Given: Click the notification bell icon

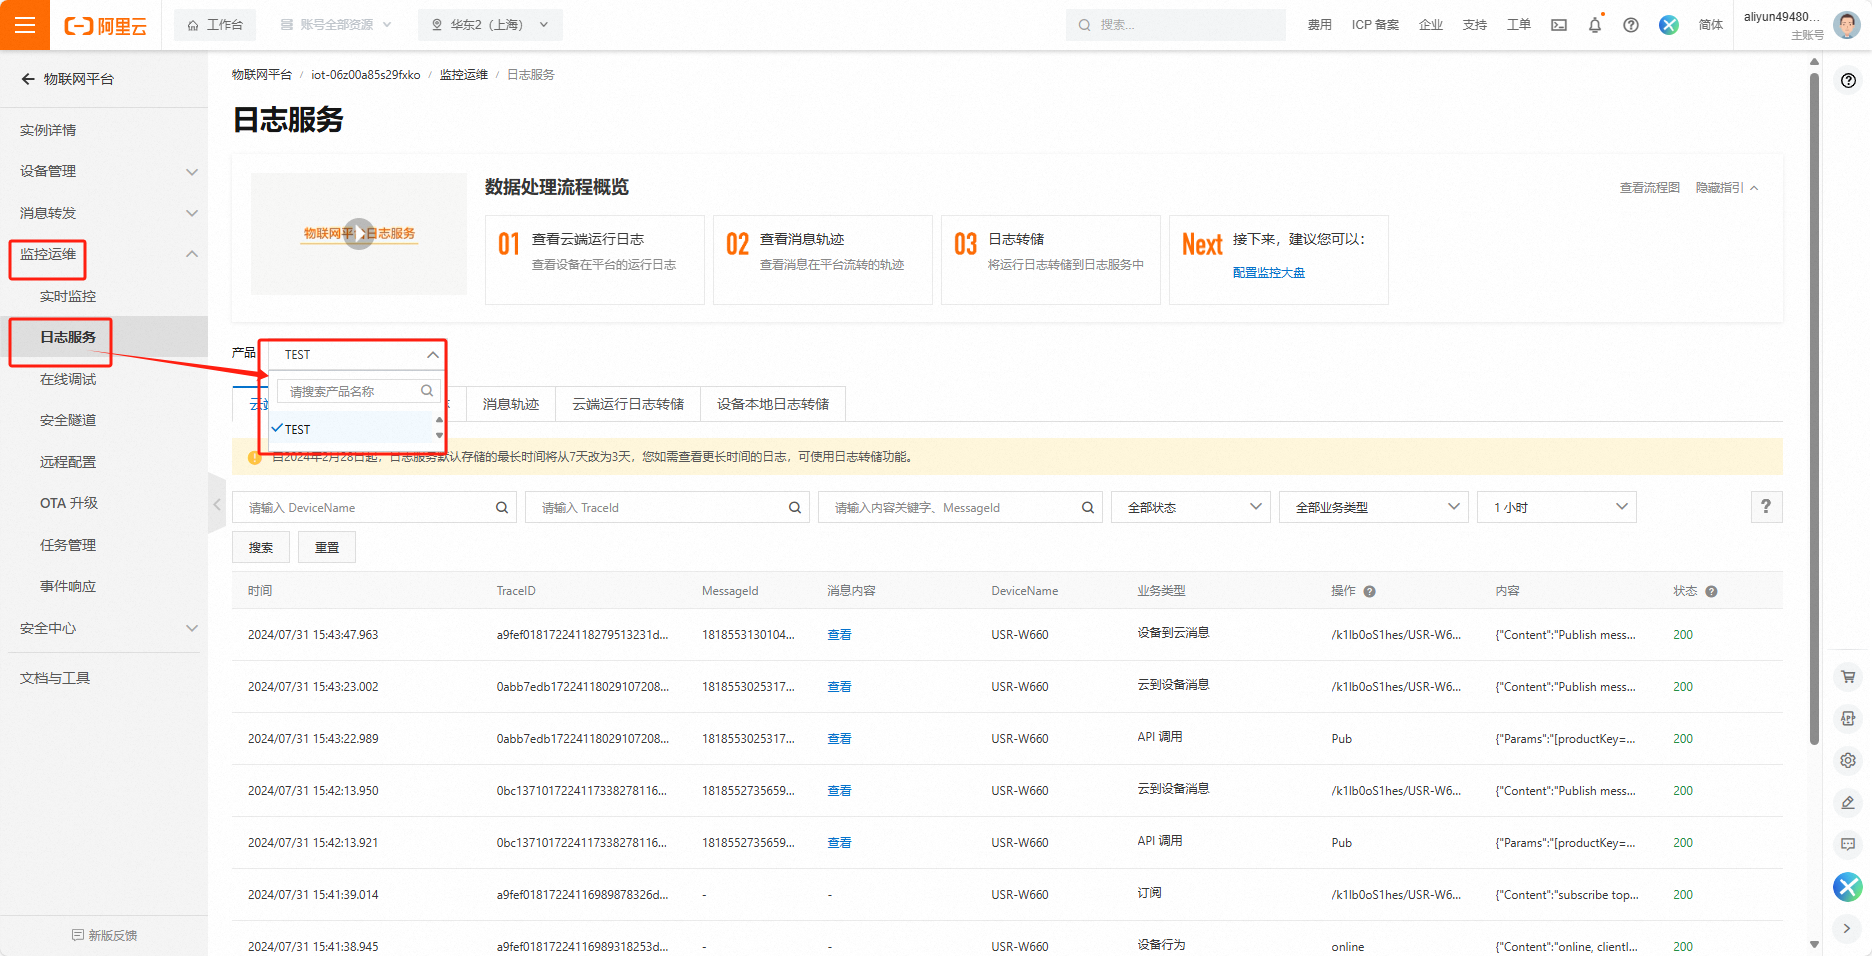Looking at the screenshot, I should (1594, 25).
